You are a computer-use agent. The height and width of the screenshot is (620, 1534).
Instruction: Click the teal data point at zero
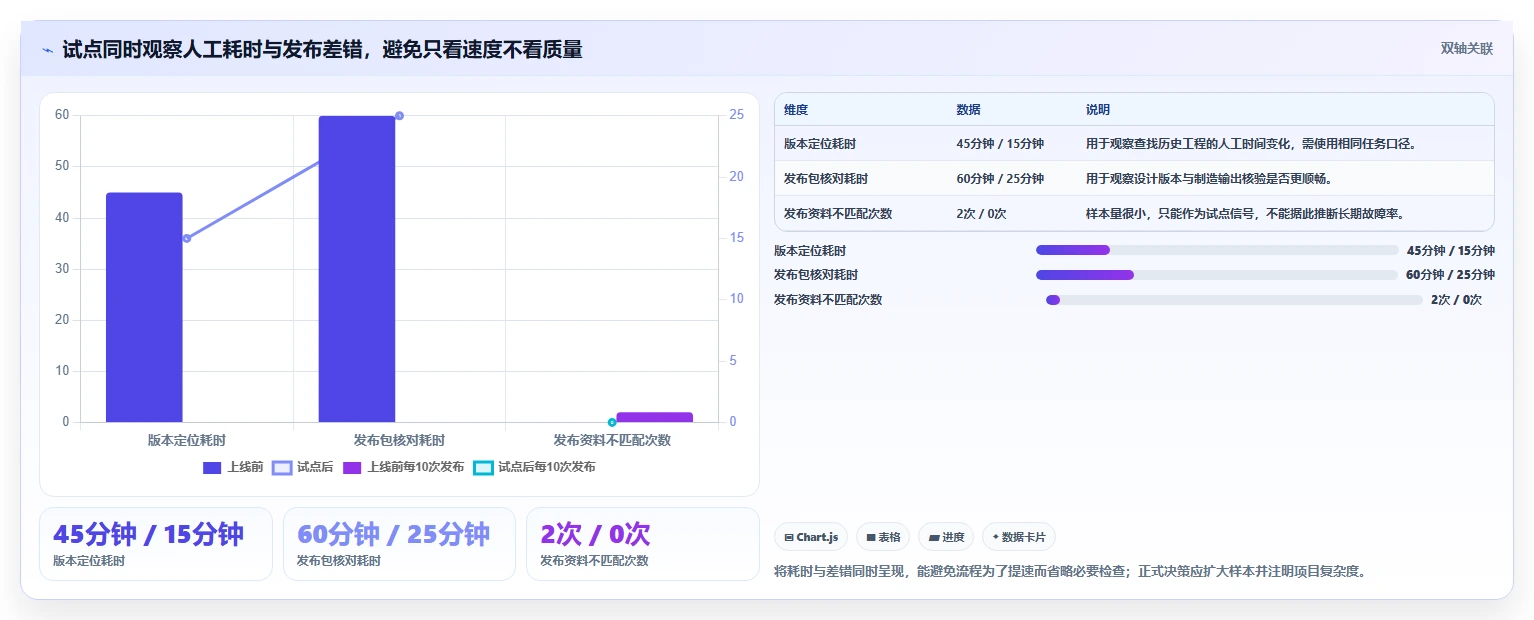(612, 422)
